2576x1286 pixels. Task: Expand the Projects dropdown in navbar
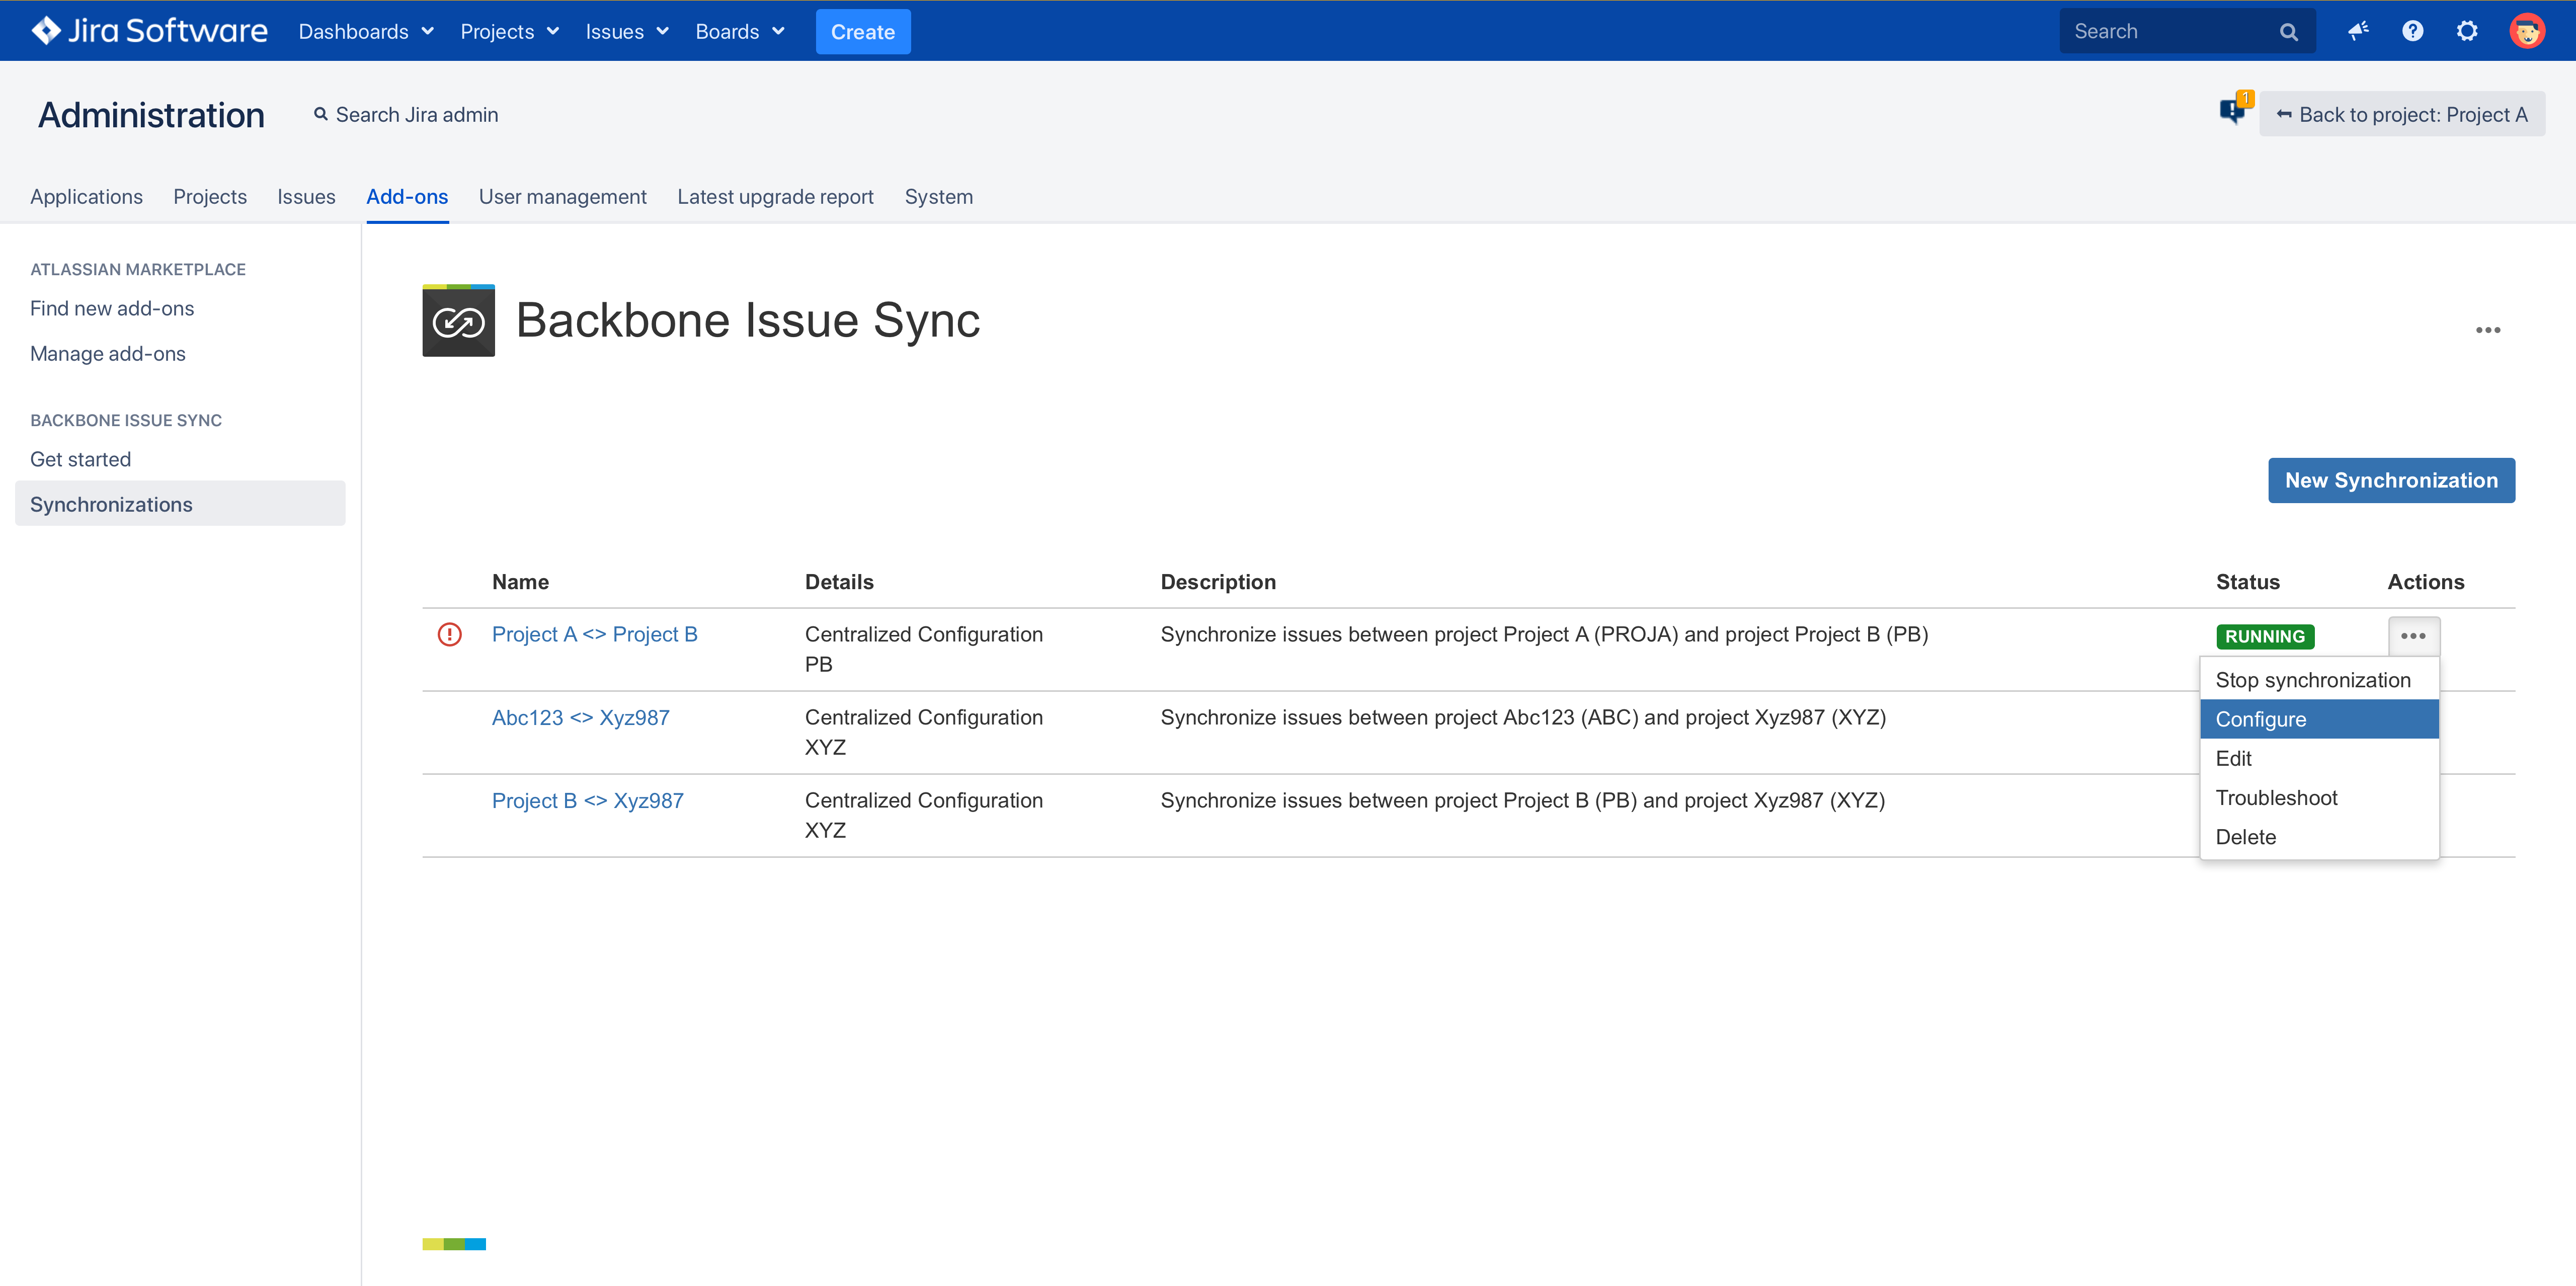[x=509, y=32]
